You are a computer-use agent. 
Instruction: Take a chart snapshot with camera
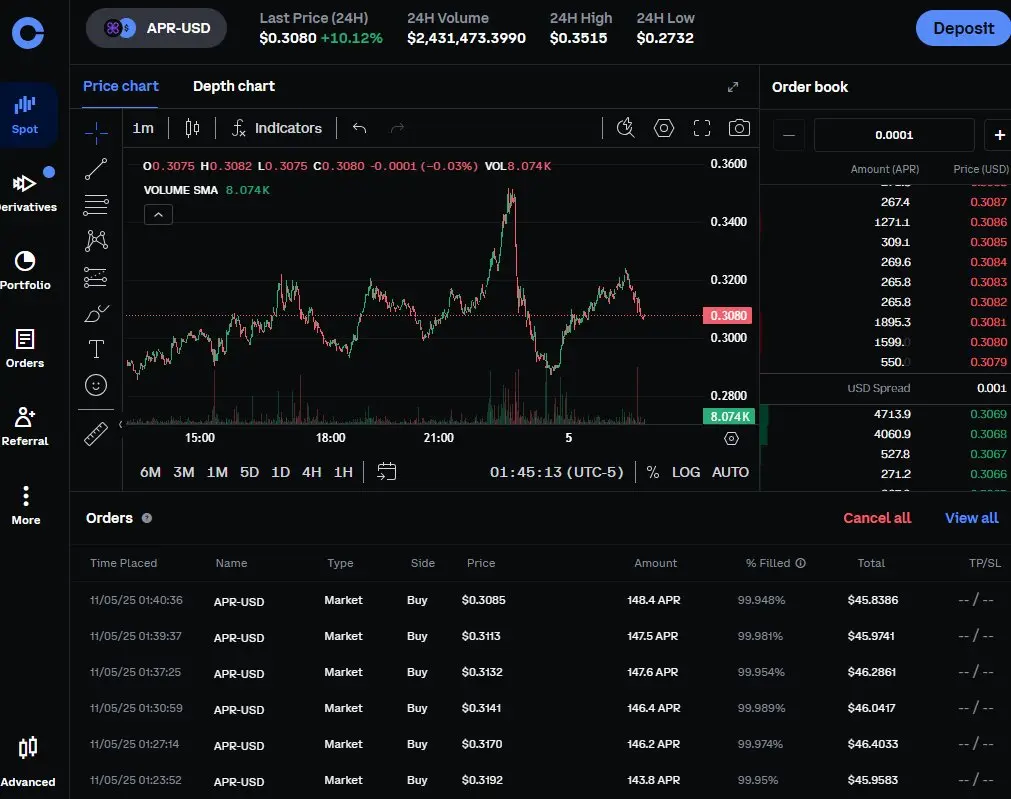tap(739, 128)
